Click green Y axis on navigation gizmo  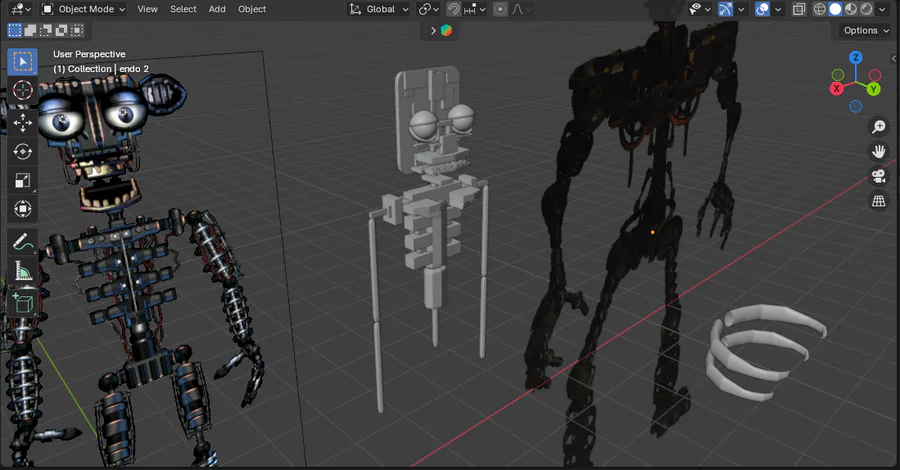874,89
